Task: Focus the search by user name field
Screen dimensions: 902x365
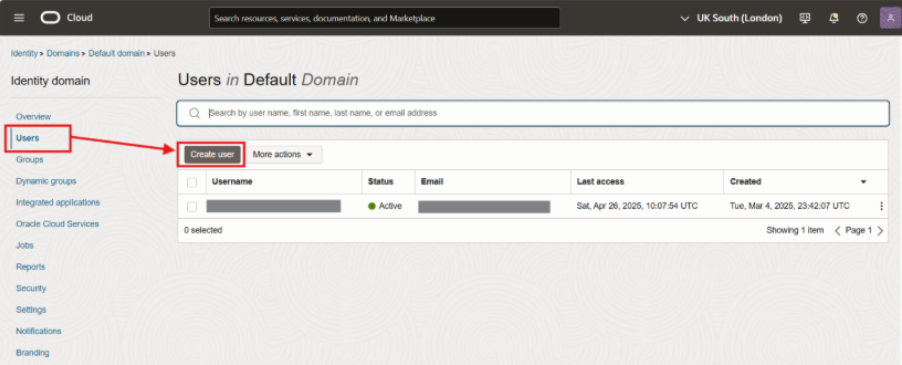Action: tap(533, 113)
